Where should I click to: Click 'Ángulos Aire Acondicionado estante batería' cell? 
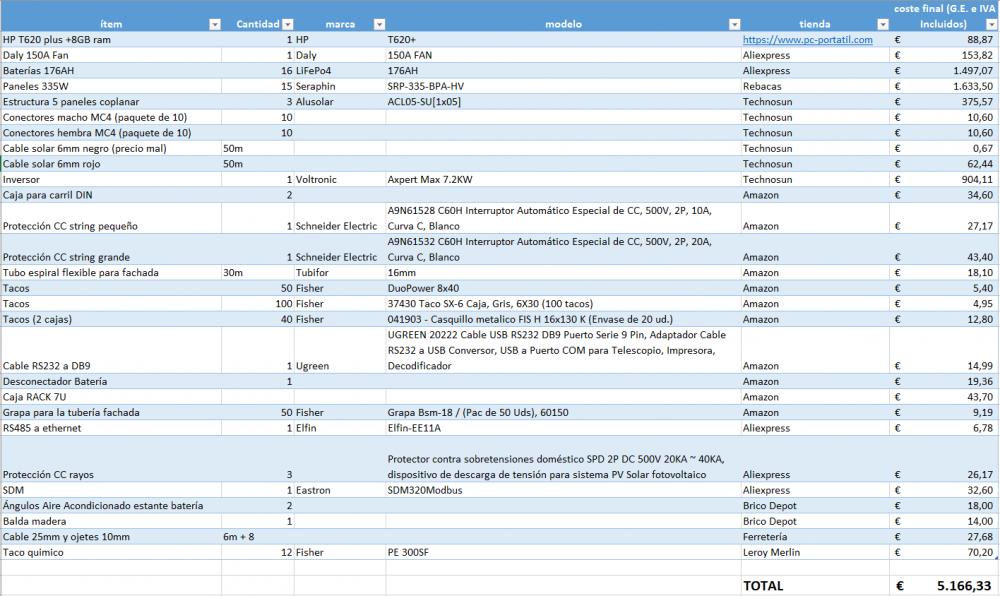tap(112, 505)
